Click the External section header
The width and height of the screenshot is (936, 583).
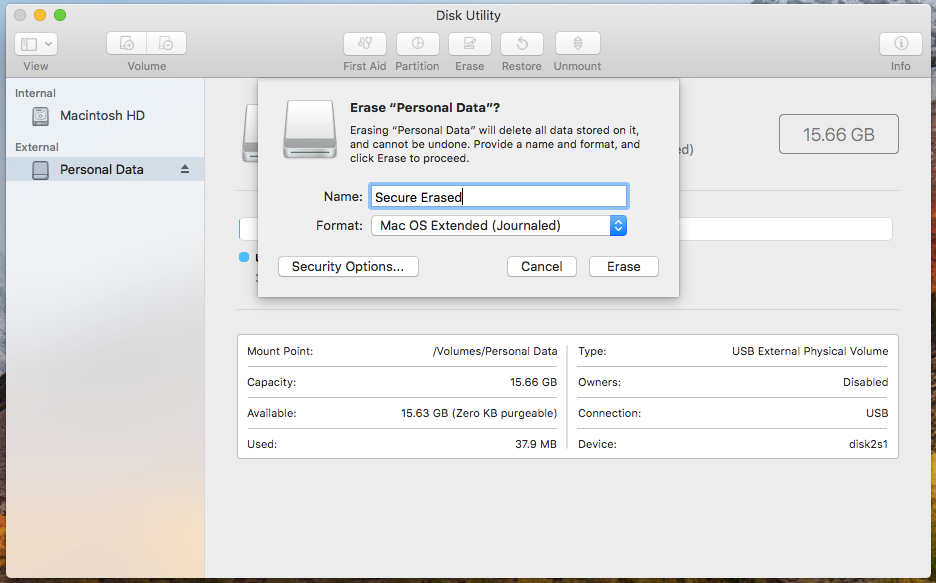[x=37, y=147]
